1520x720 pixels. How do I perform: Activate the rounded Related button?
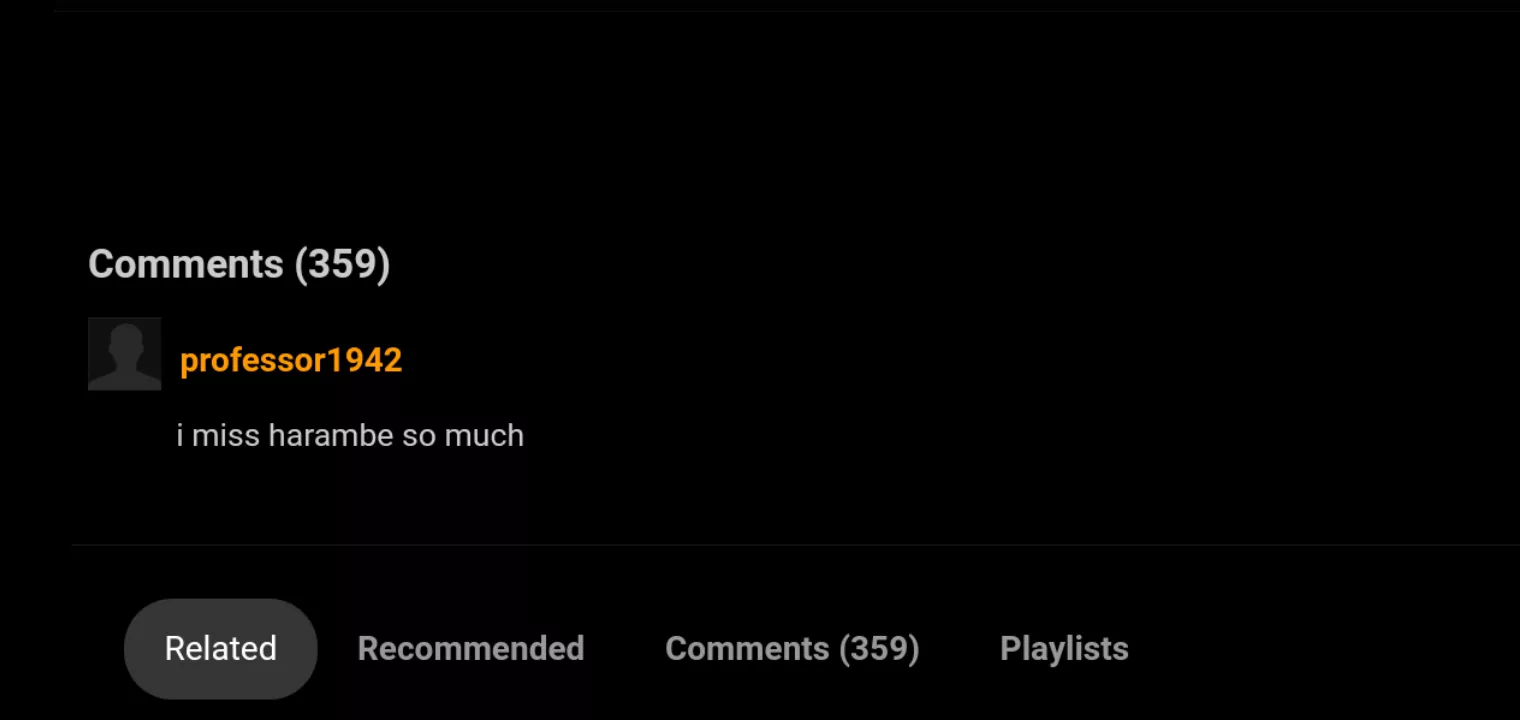point(221,649)
